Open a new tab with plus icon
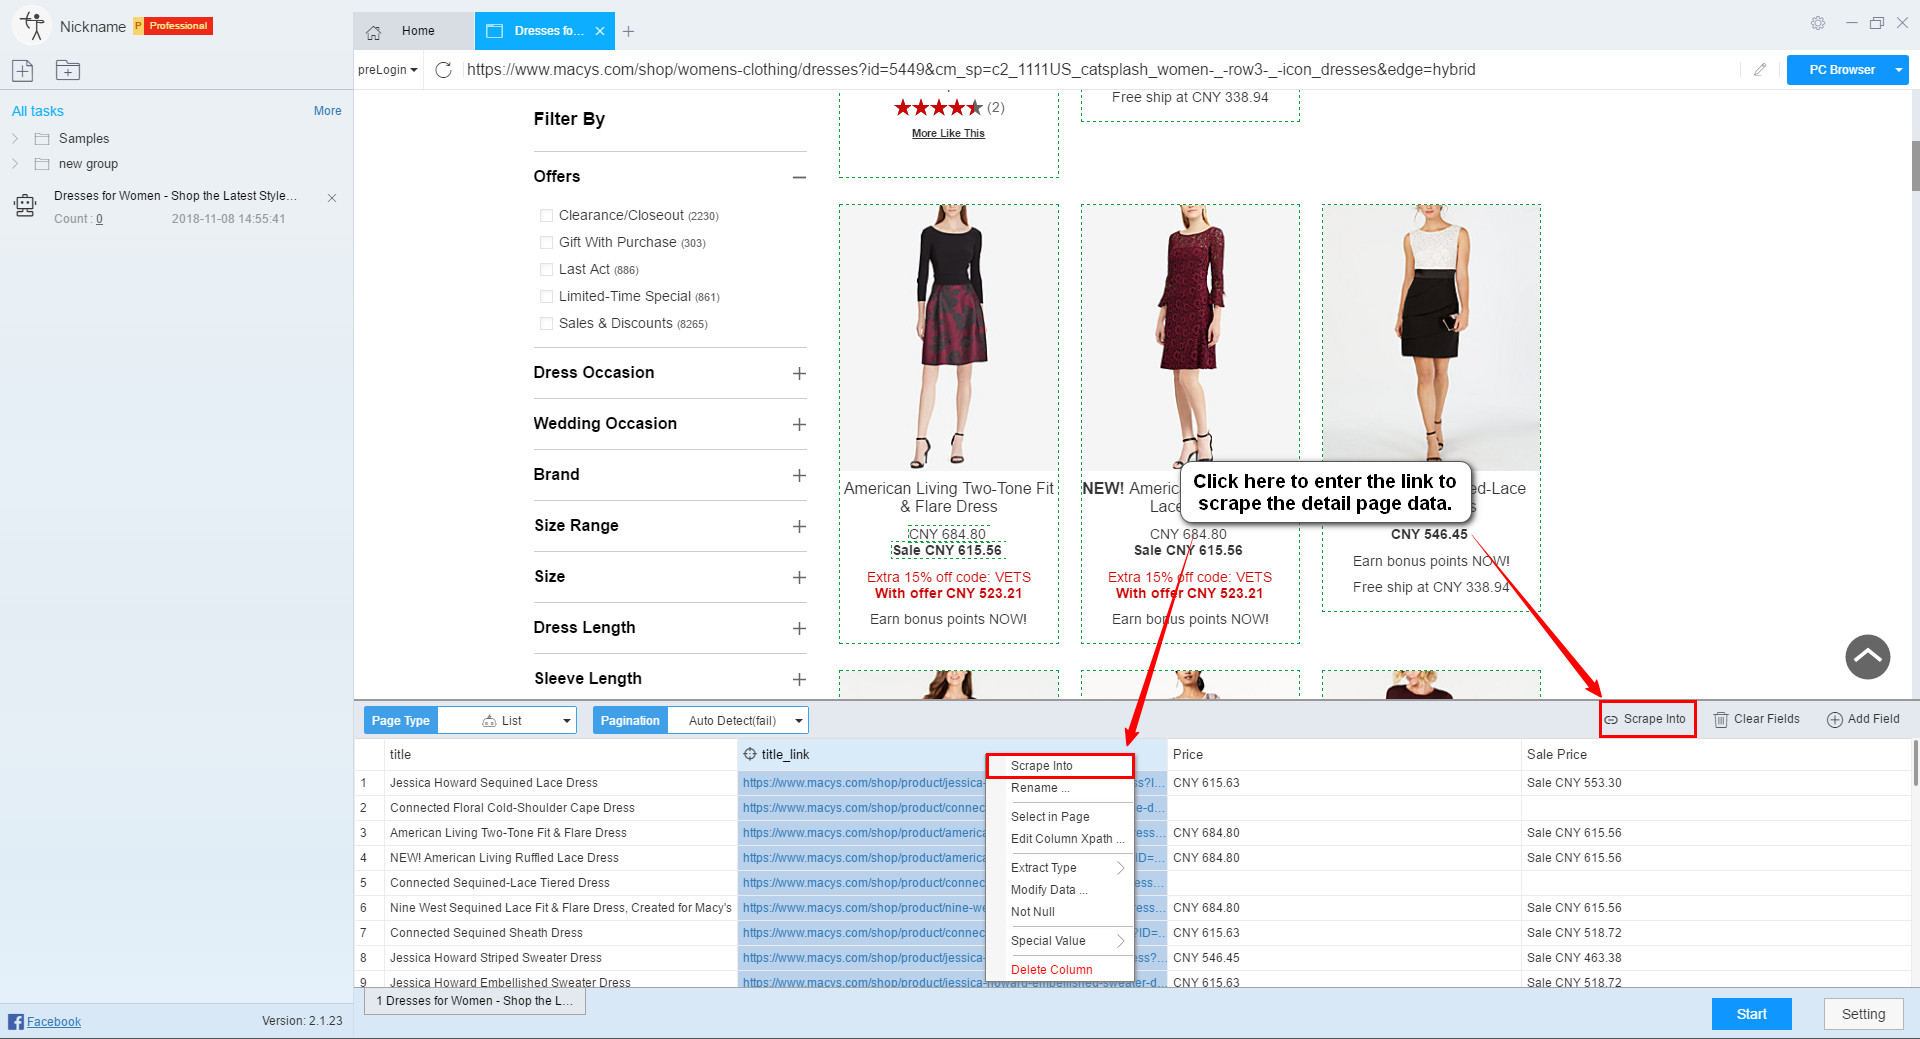 (628, 32)
